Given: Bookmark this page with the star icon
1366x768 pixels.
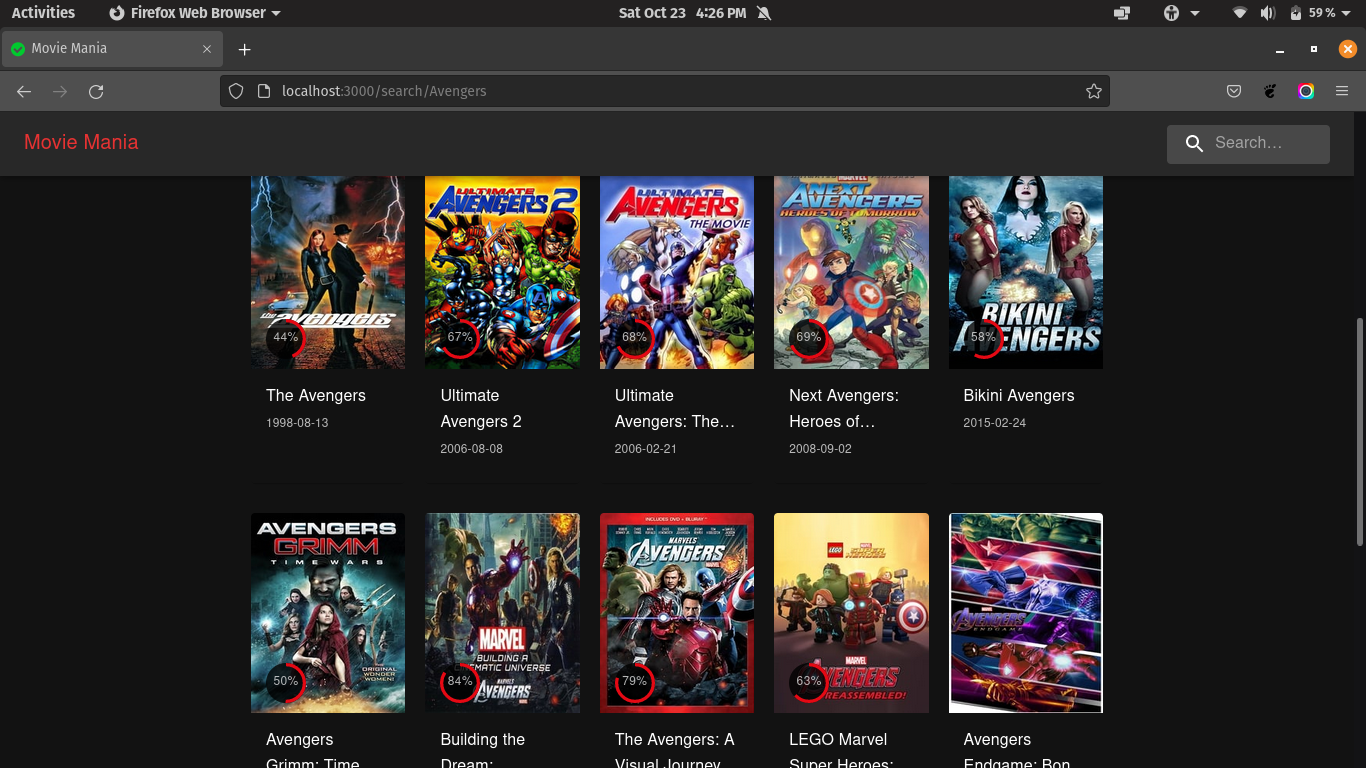Looking at the screenshot, I should (x=1094, y=91).
